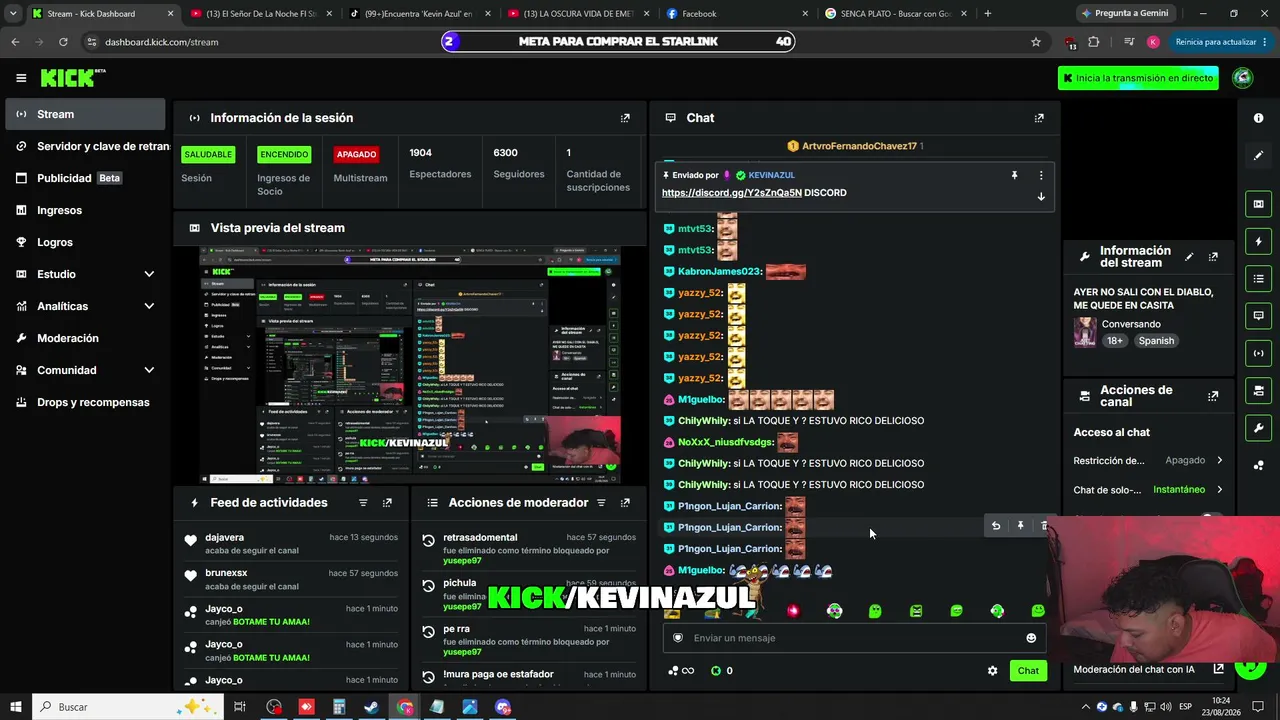Pop out the Feed de actividades panel
The width and height of the screenshot is (1280, 720).
(387, 503)
